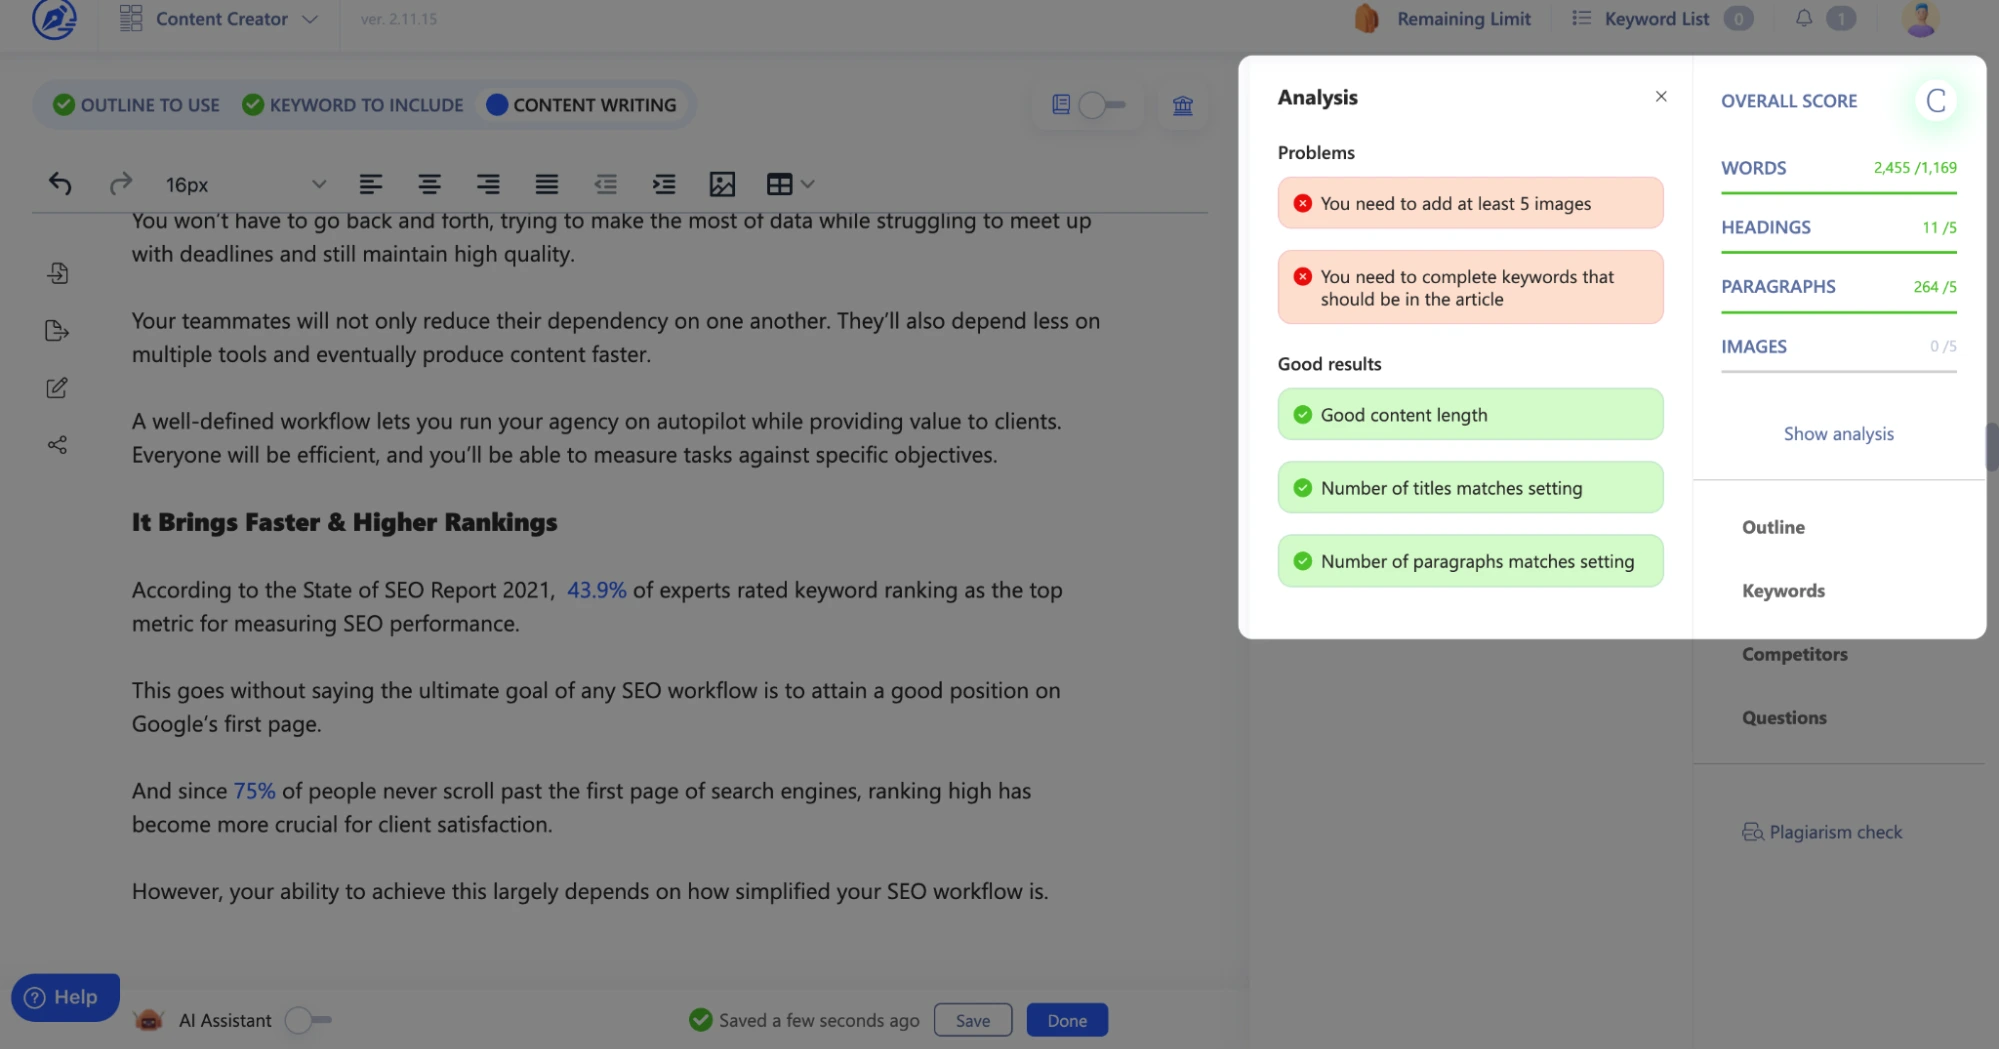Increase indent of the paragraph
This screenshot has width=1999, height=1050.
(664, 184)
